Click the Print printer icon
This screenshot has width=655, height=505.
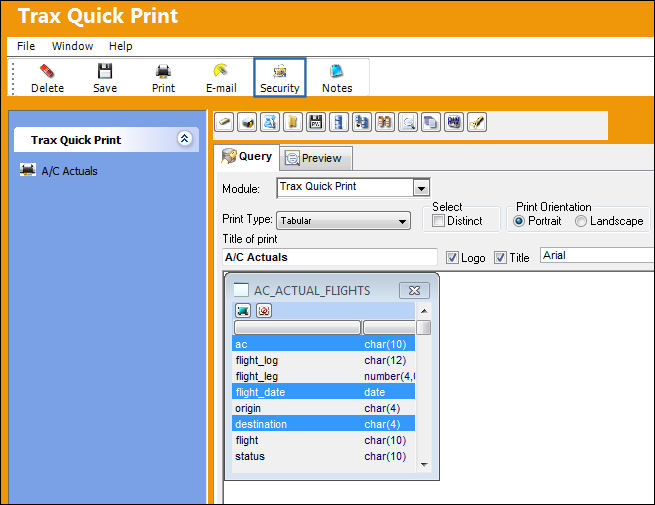point(163,71)
